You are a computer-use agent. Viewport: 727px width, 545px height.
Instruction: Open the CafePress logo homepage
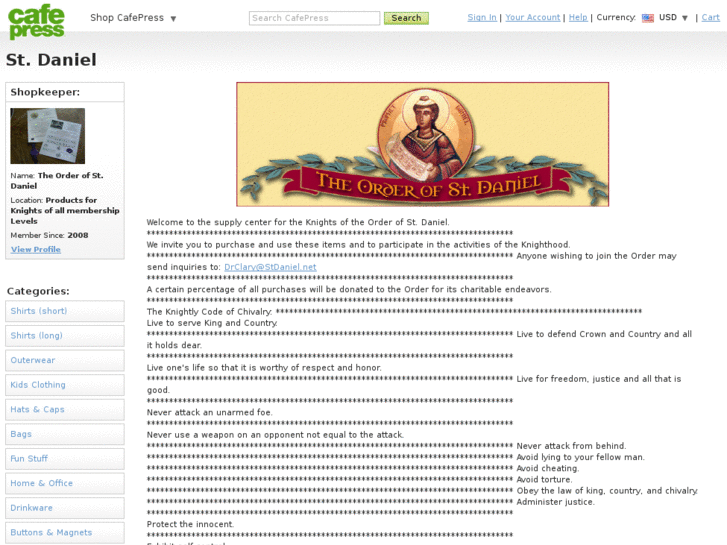tap(36, 21)
